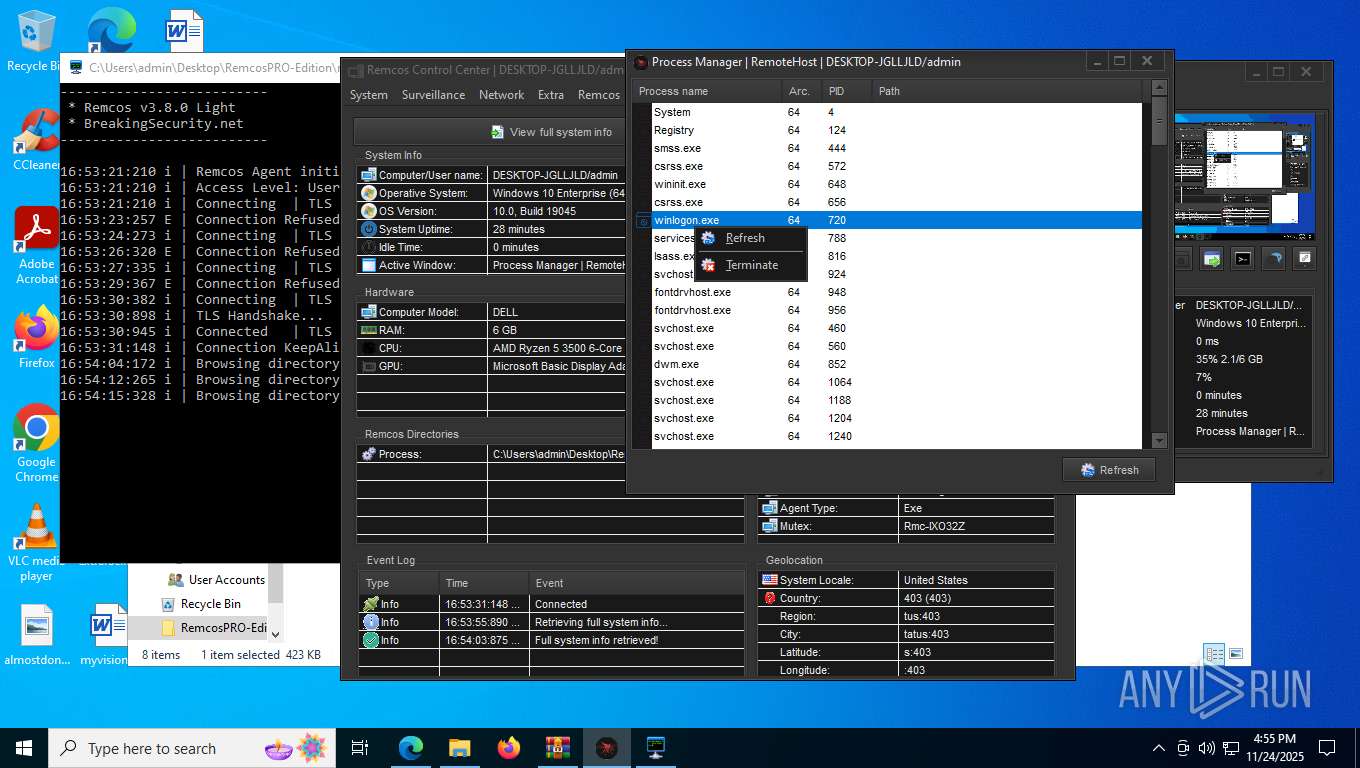The width and height of the screenshot is (1360, 768).
Task: Sort processes by the Process name column
Action: 706,91
